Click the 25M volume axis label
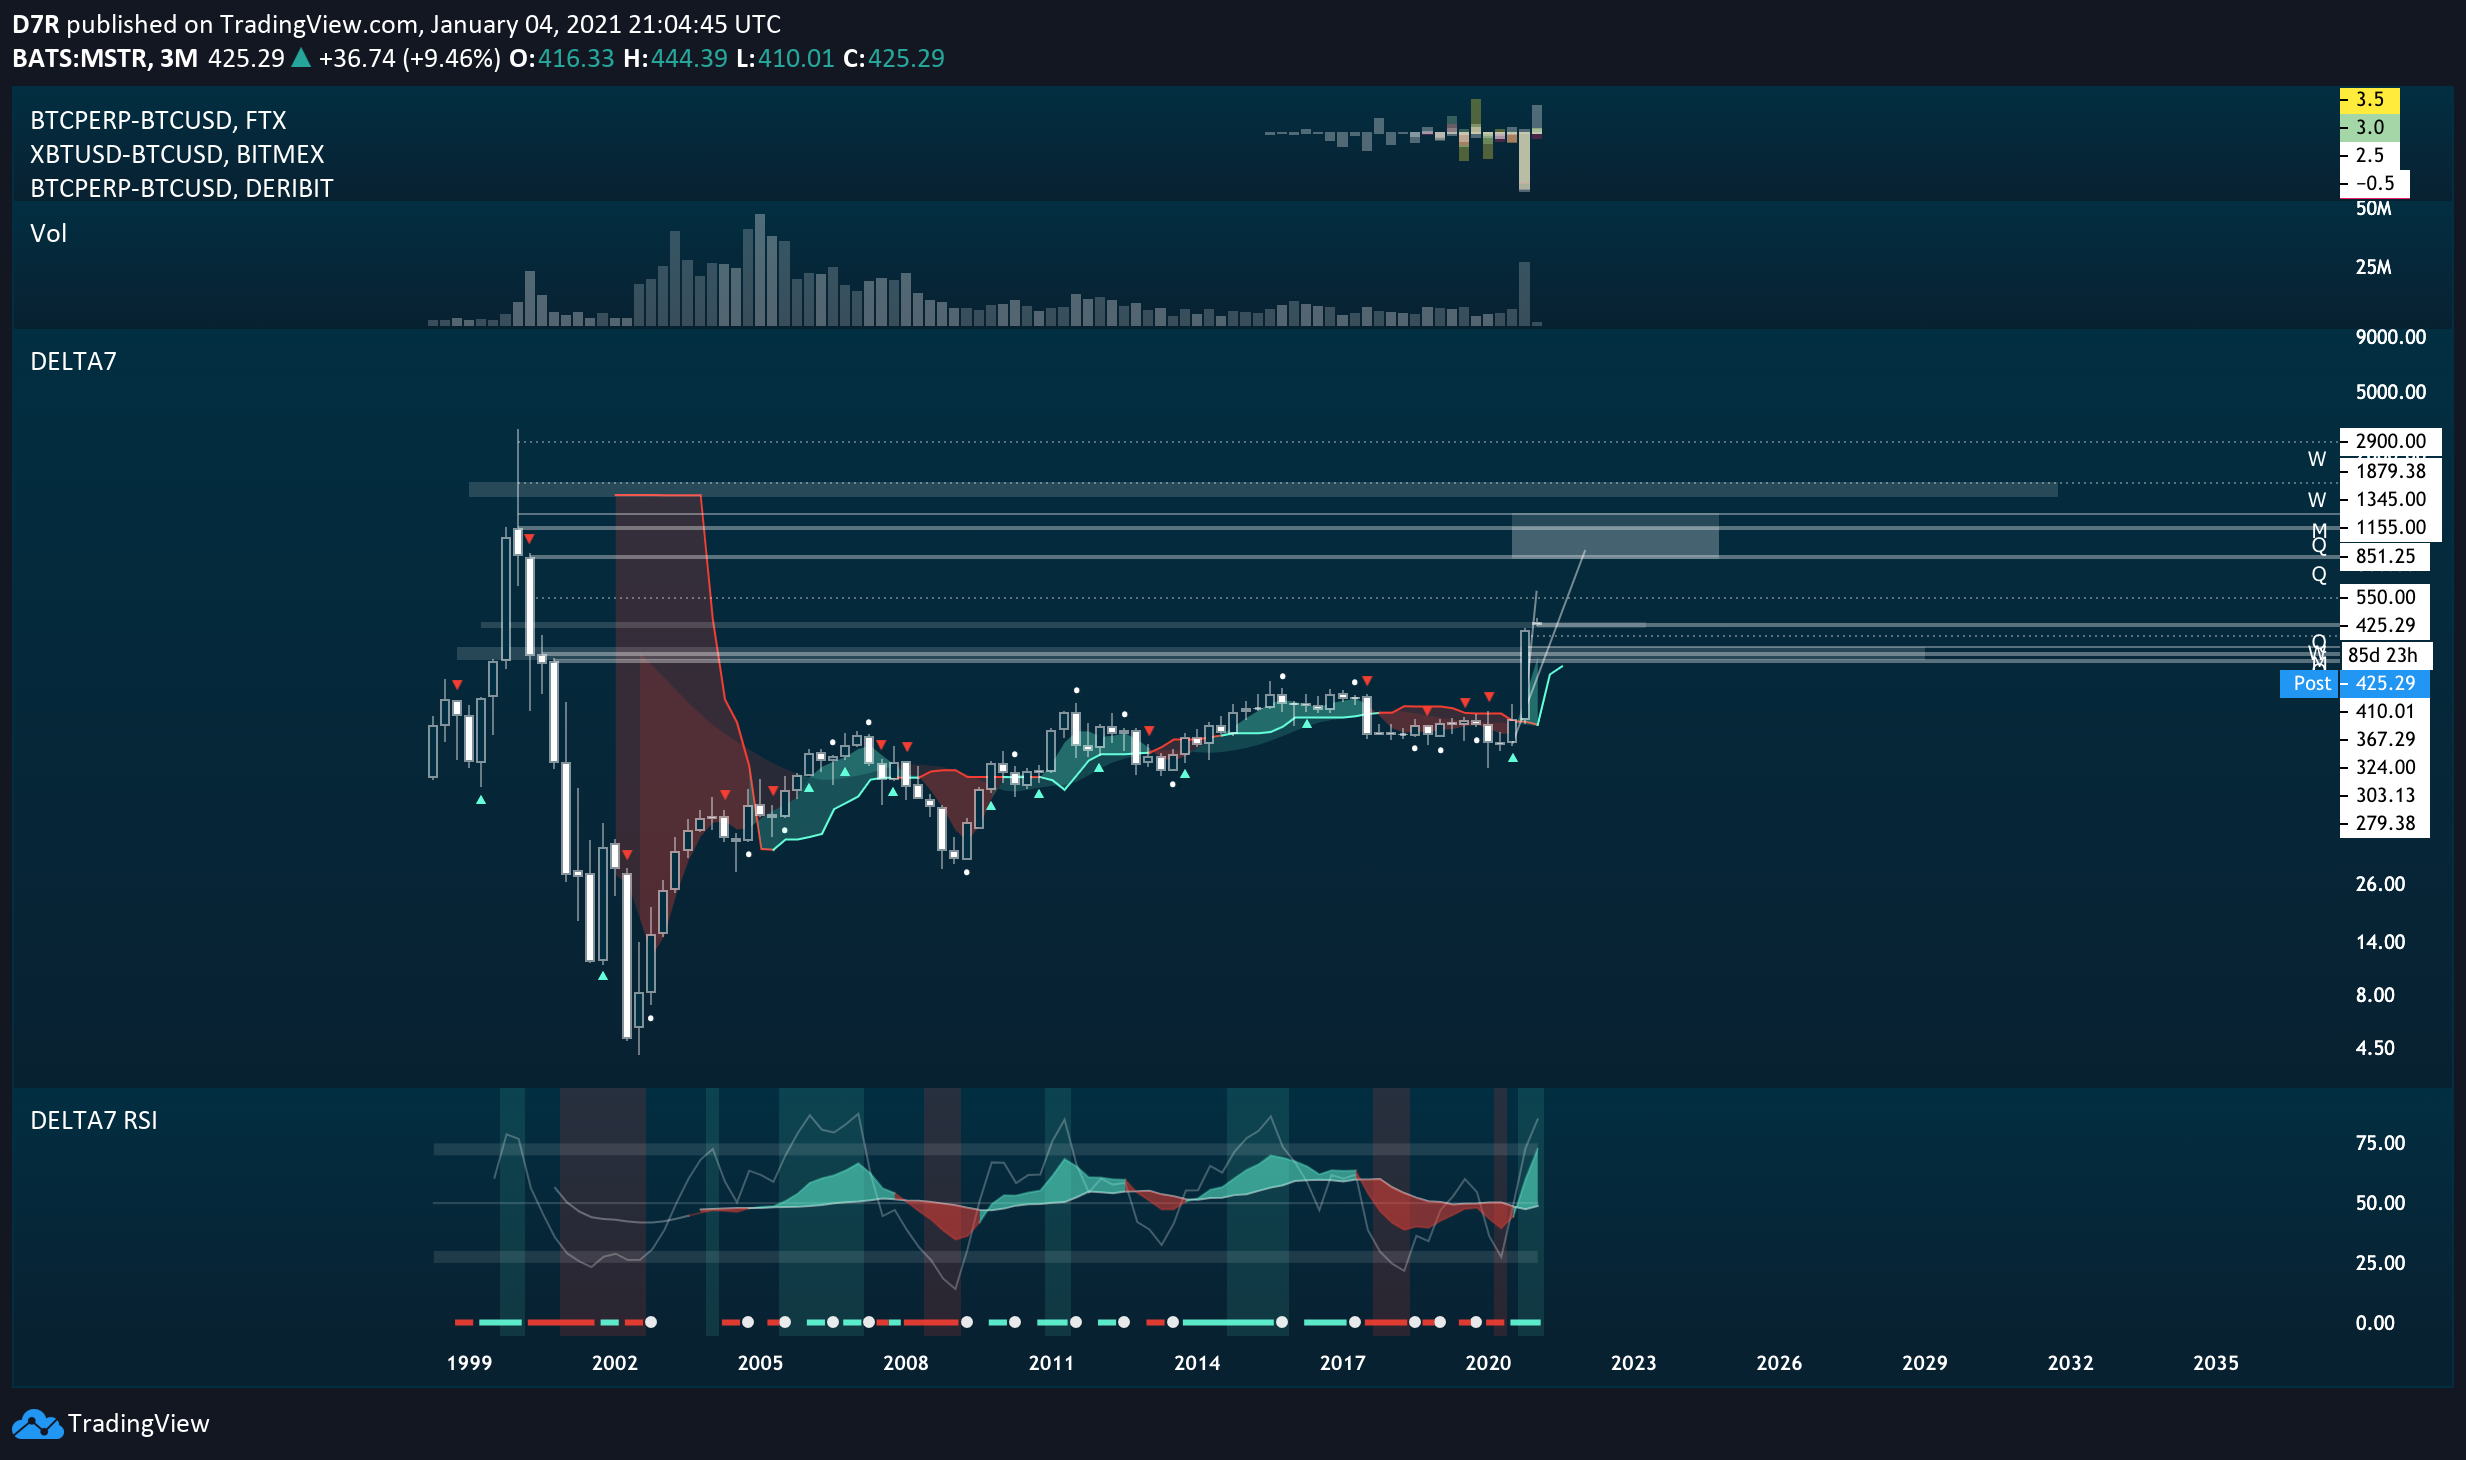This screenshot has height=1460, width=2466. pos(2373,267)
